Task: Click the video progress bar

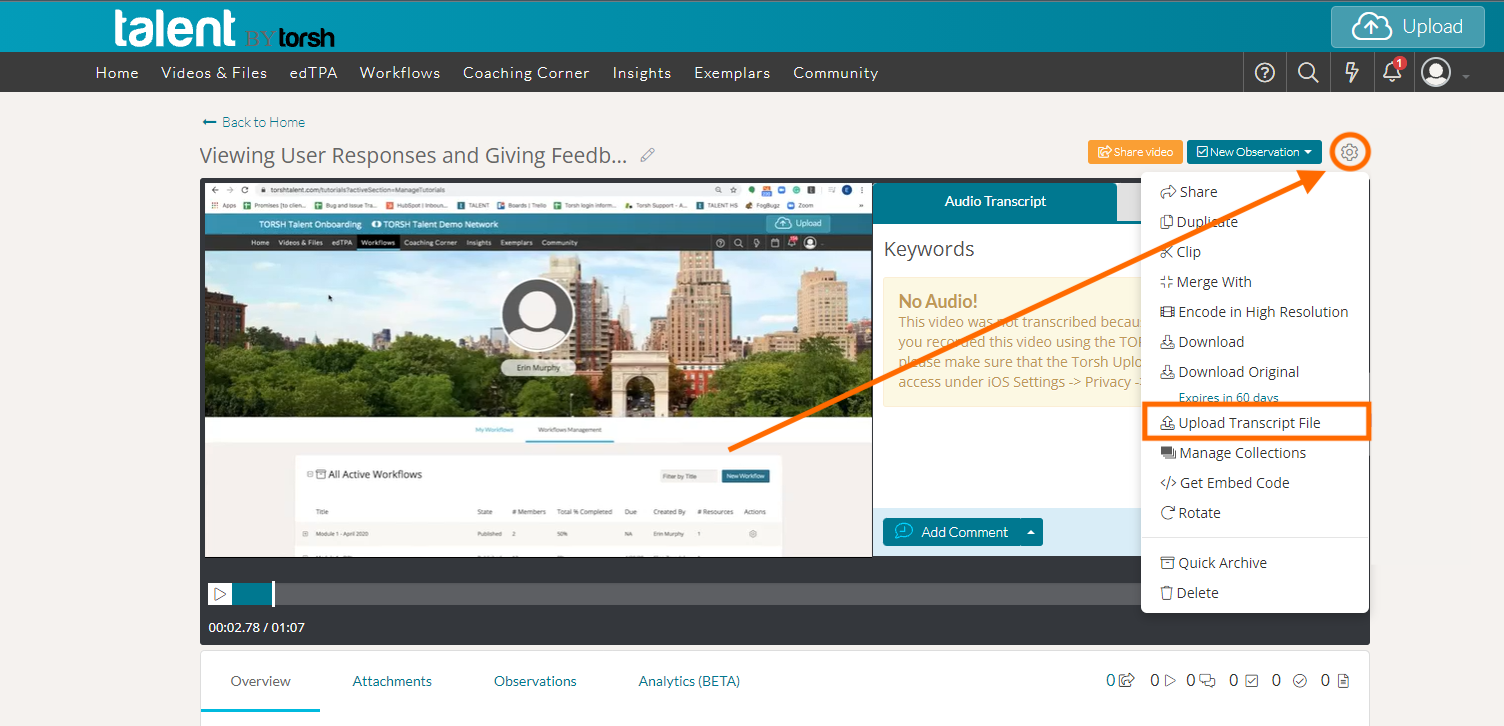Action: point(700,594)
